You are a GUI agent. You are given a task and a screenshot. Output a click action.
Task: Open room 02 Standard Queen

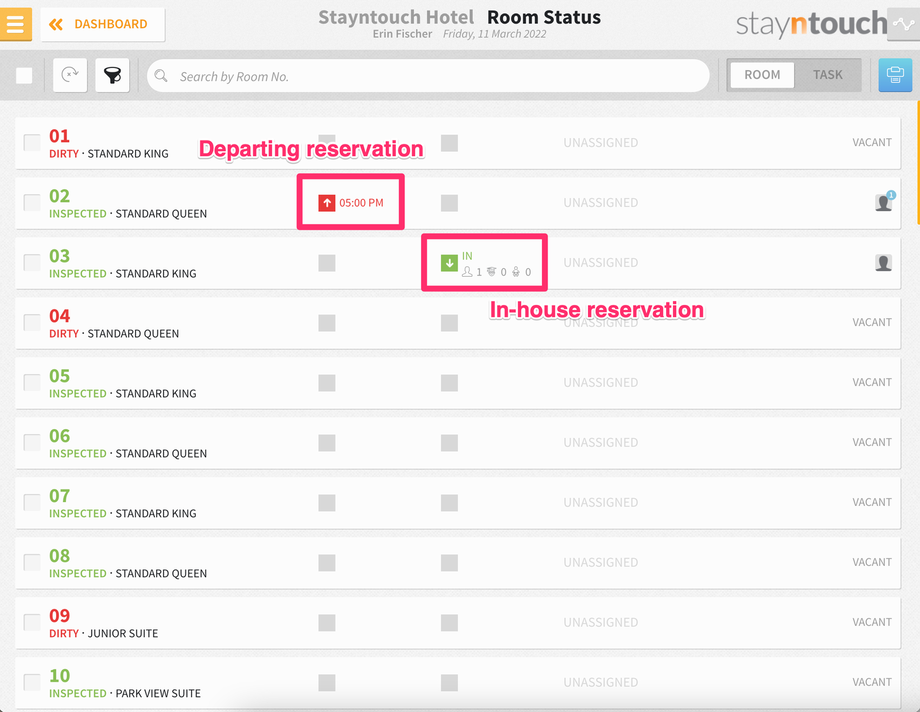458,203
